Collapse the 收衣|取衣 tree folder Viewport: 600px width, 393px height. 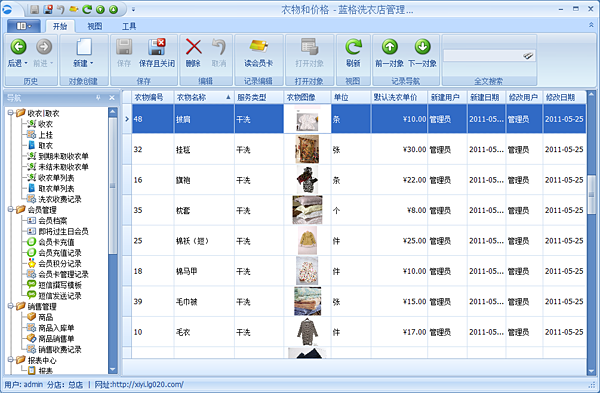pos(11,113)
